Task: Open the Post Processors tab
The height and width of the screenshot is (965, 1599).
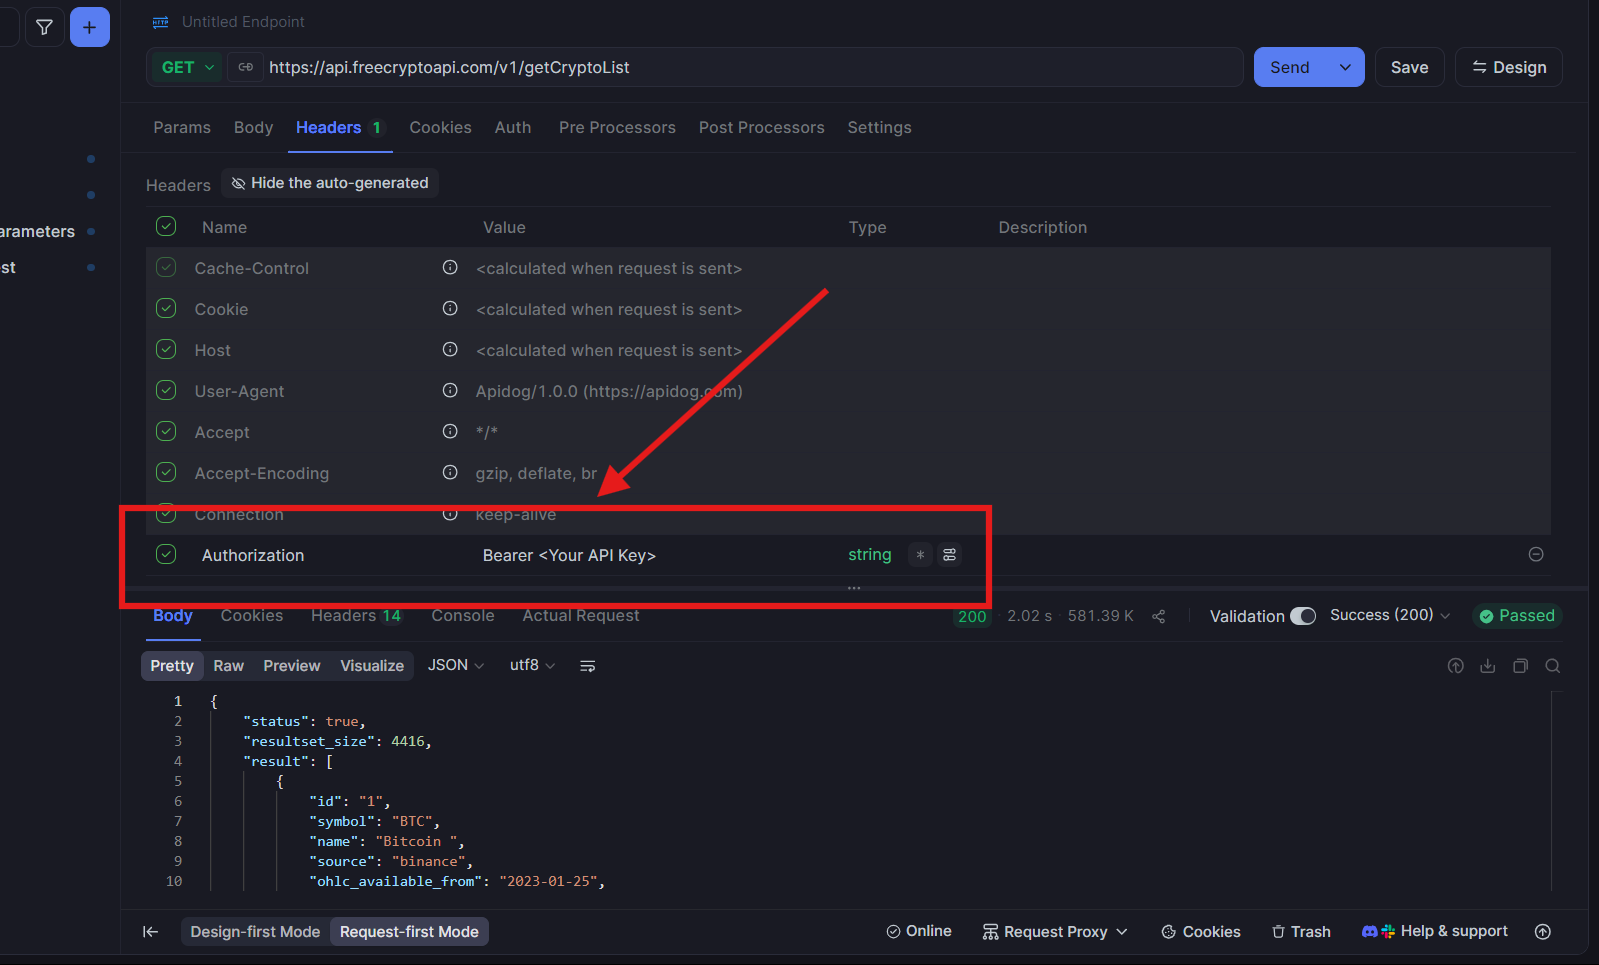Action: pos(762,127)
